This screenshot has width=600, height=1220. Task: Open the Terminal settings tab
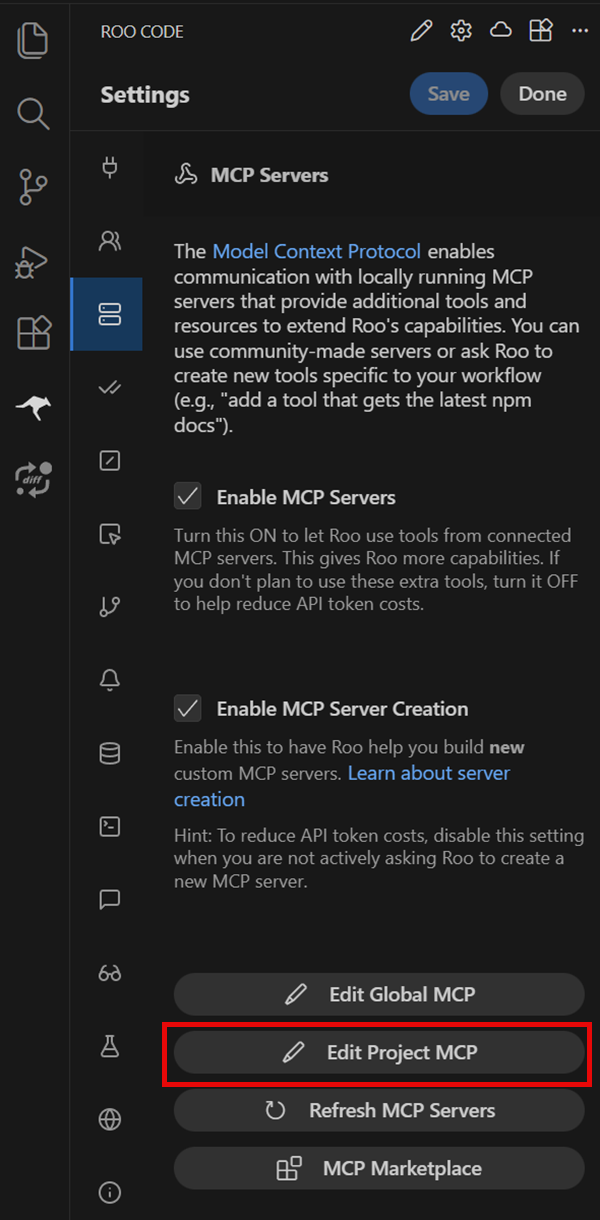(110, 827)
